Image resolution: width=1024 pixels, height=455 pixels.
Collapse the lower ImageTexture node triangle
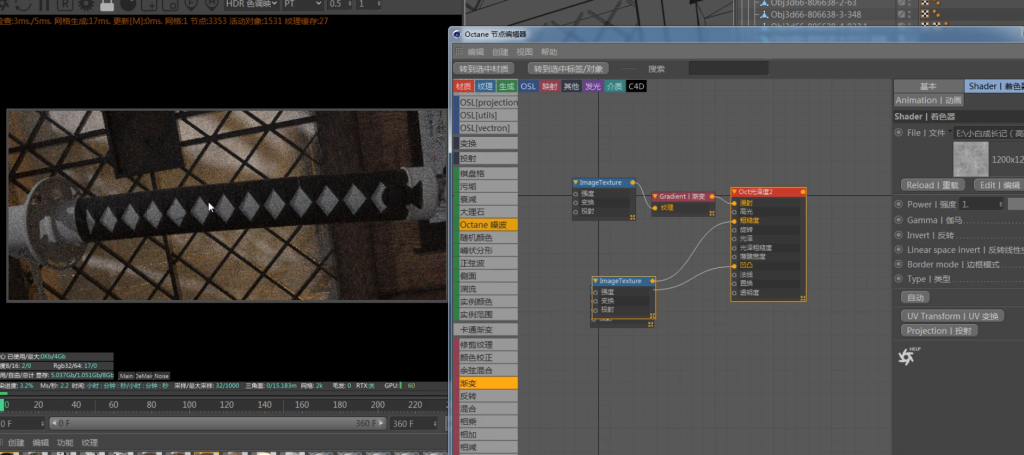(595, 281)
